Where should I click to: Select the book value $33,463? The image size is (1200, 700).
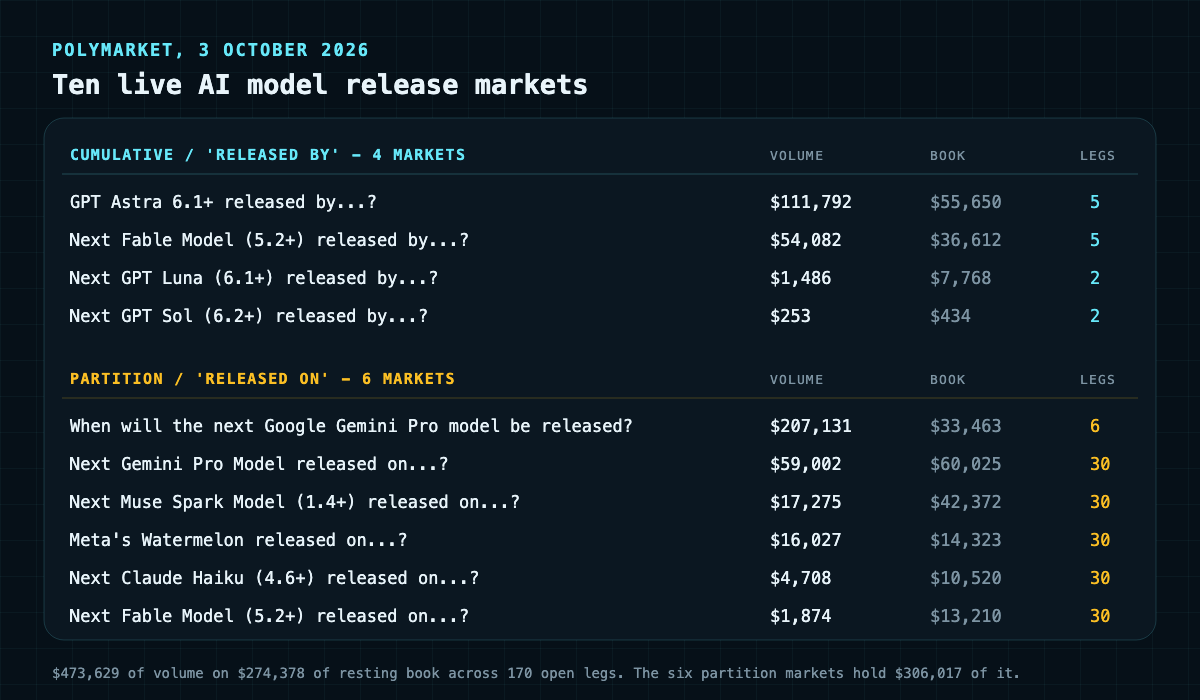point(966,426)
